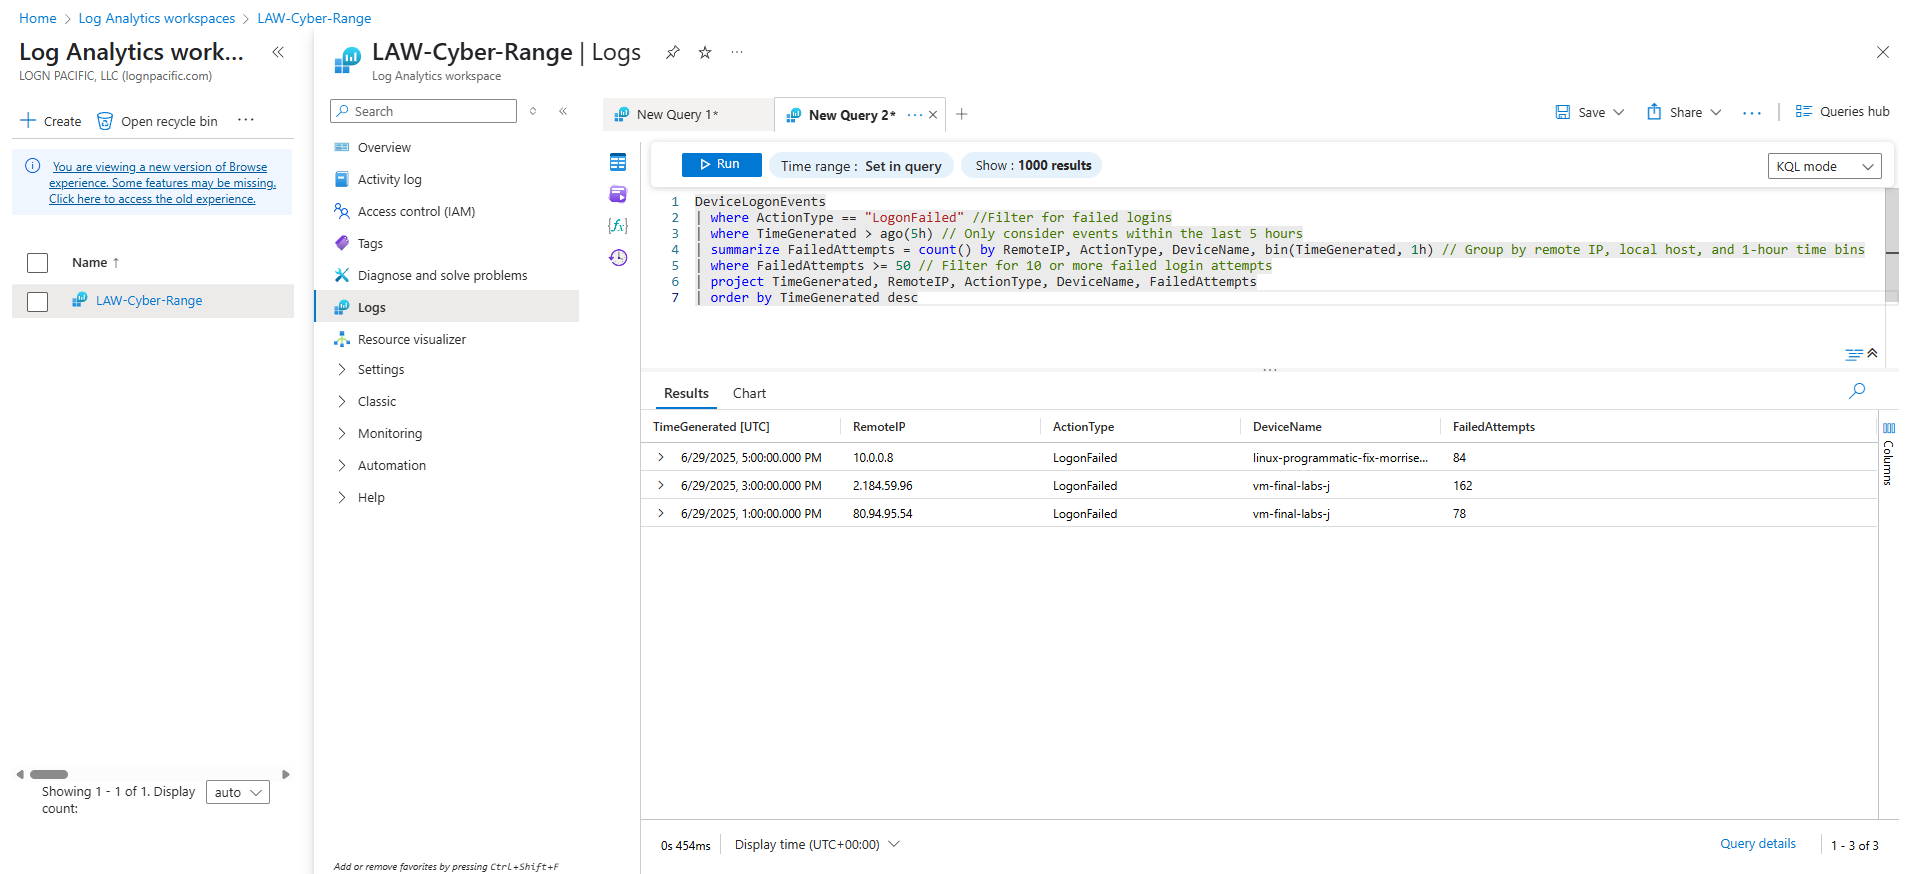
Task: Open the Save dropdown
Action: [1590, 112]
